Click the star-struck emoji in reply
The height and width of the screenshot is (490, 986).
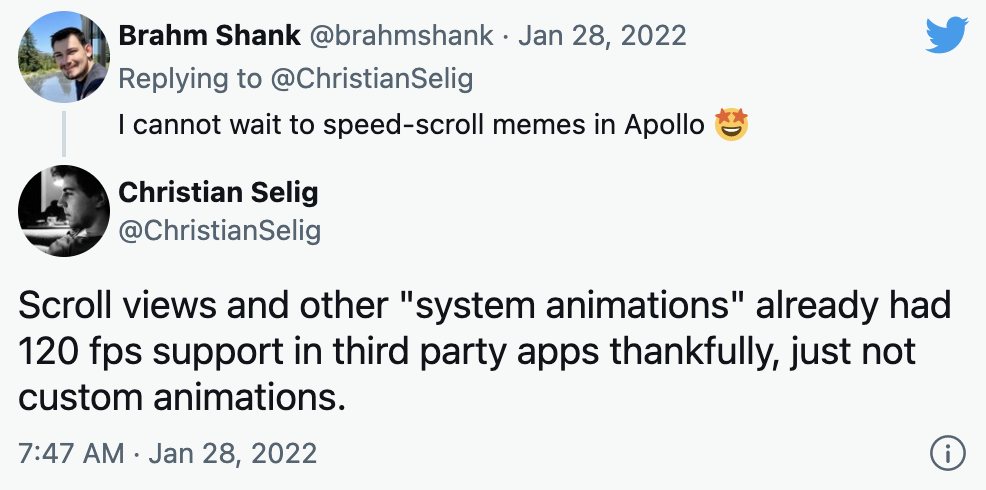(x=731, y=125)
